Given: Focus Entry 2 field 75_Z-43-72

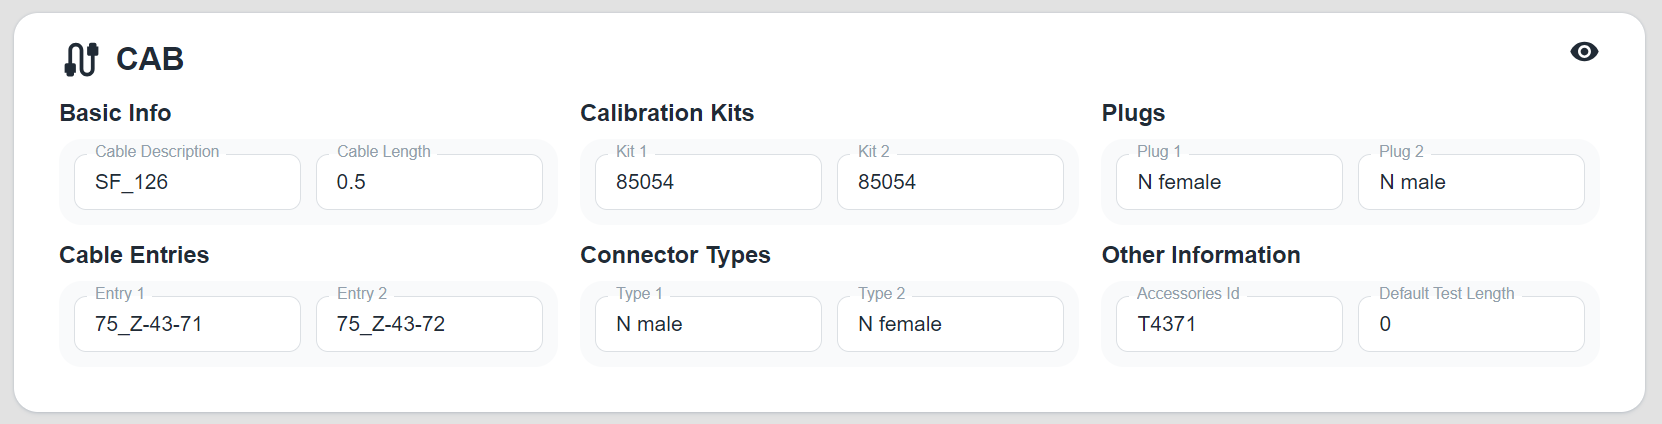Looking at the screenshot, I should pyautogui.click(x=429, y=324).
